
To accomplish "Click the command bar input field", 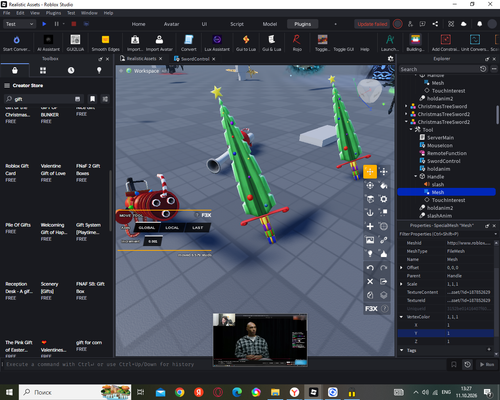I will (223, 364).
